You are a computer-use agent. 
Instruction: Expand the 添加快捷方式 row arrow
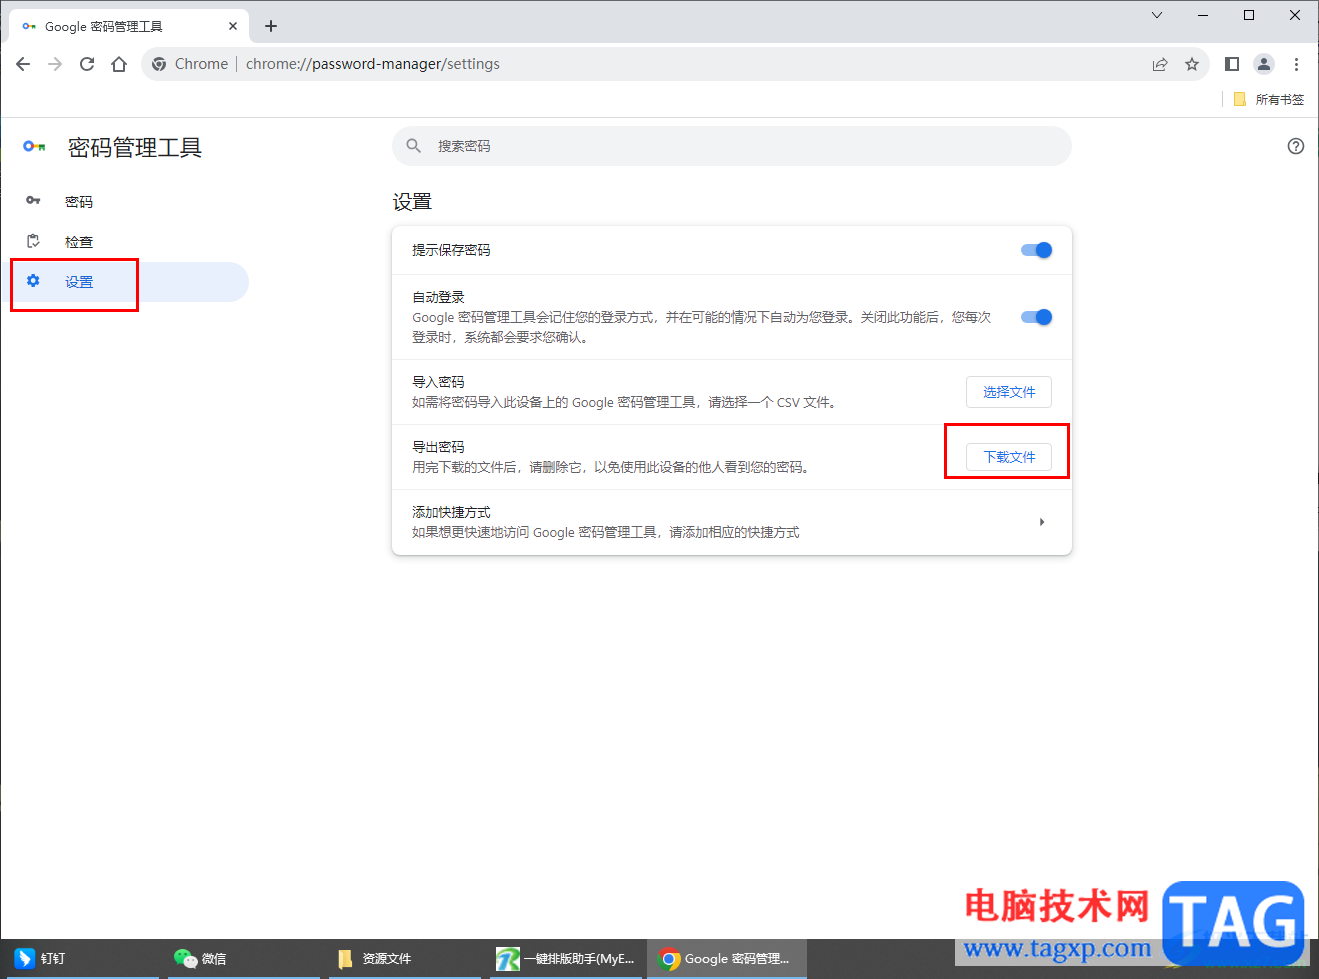pos(1042,522)
